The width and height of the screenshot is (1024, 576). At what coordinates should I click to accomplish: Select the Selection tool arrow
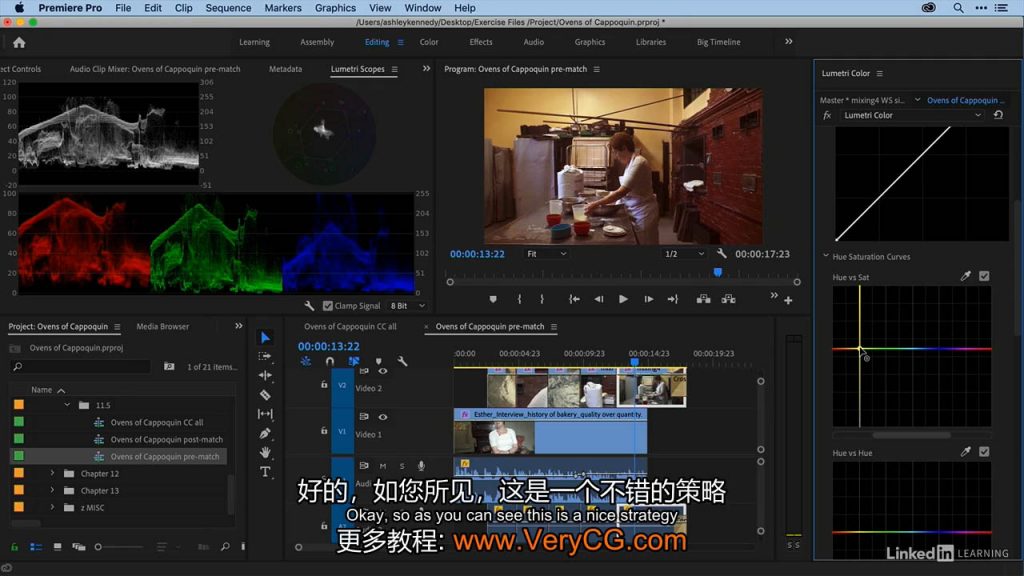point(265,337)
